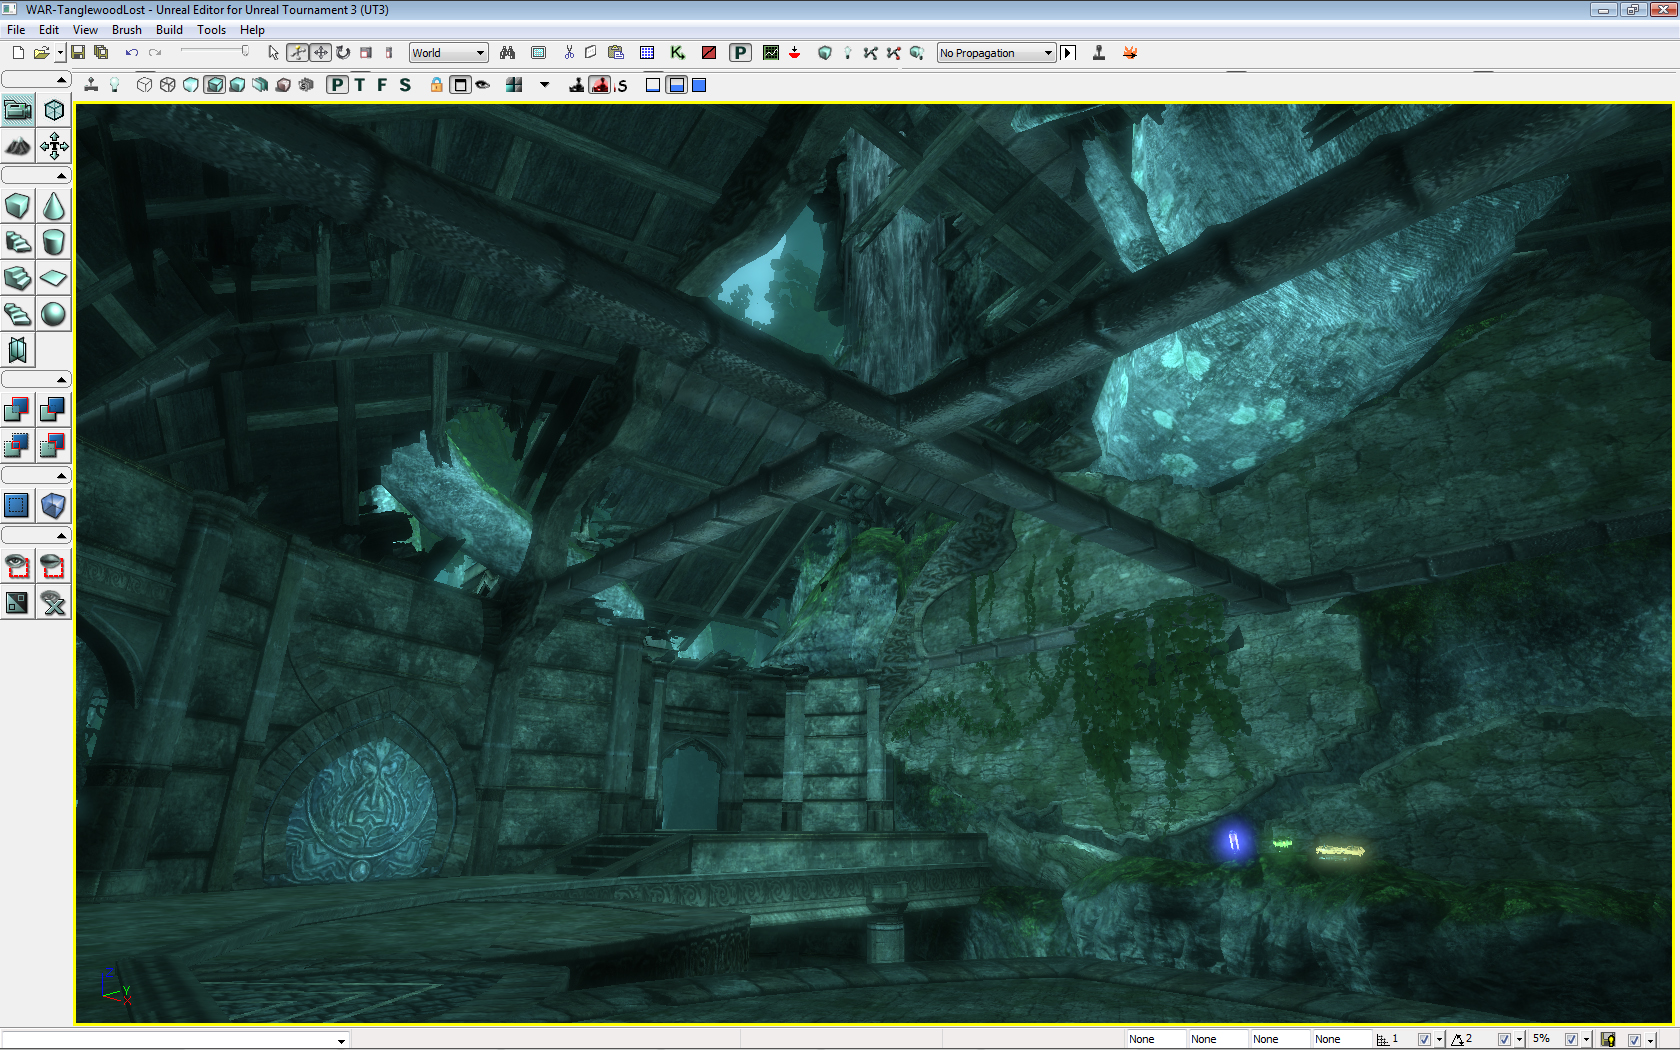This screenshot has width=1680, height=1050.
Task: Open UnrealMatinee red square icon
Action: (x=709, y=53)
